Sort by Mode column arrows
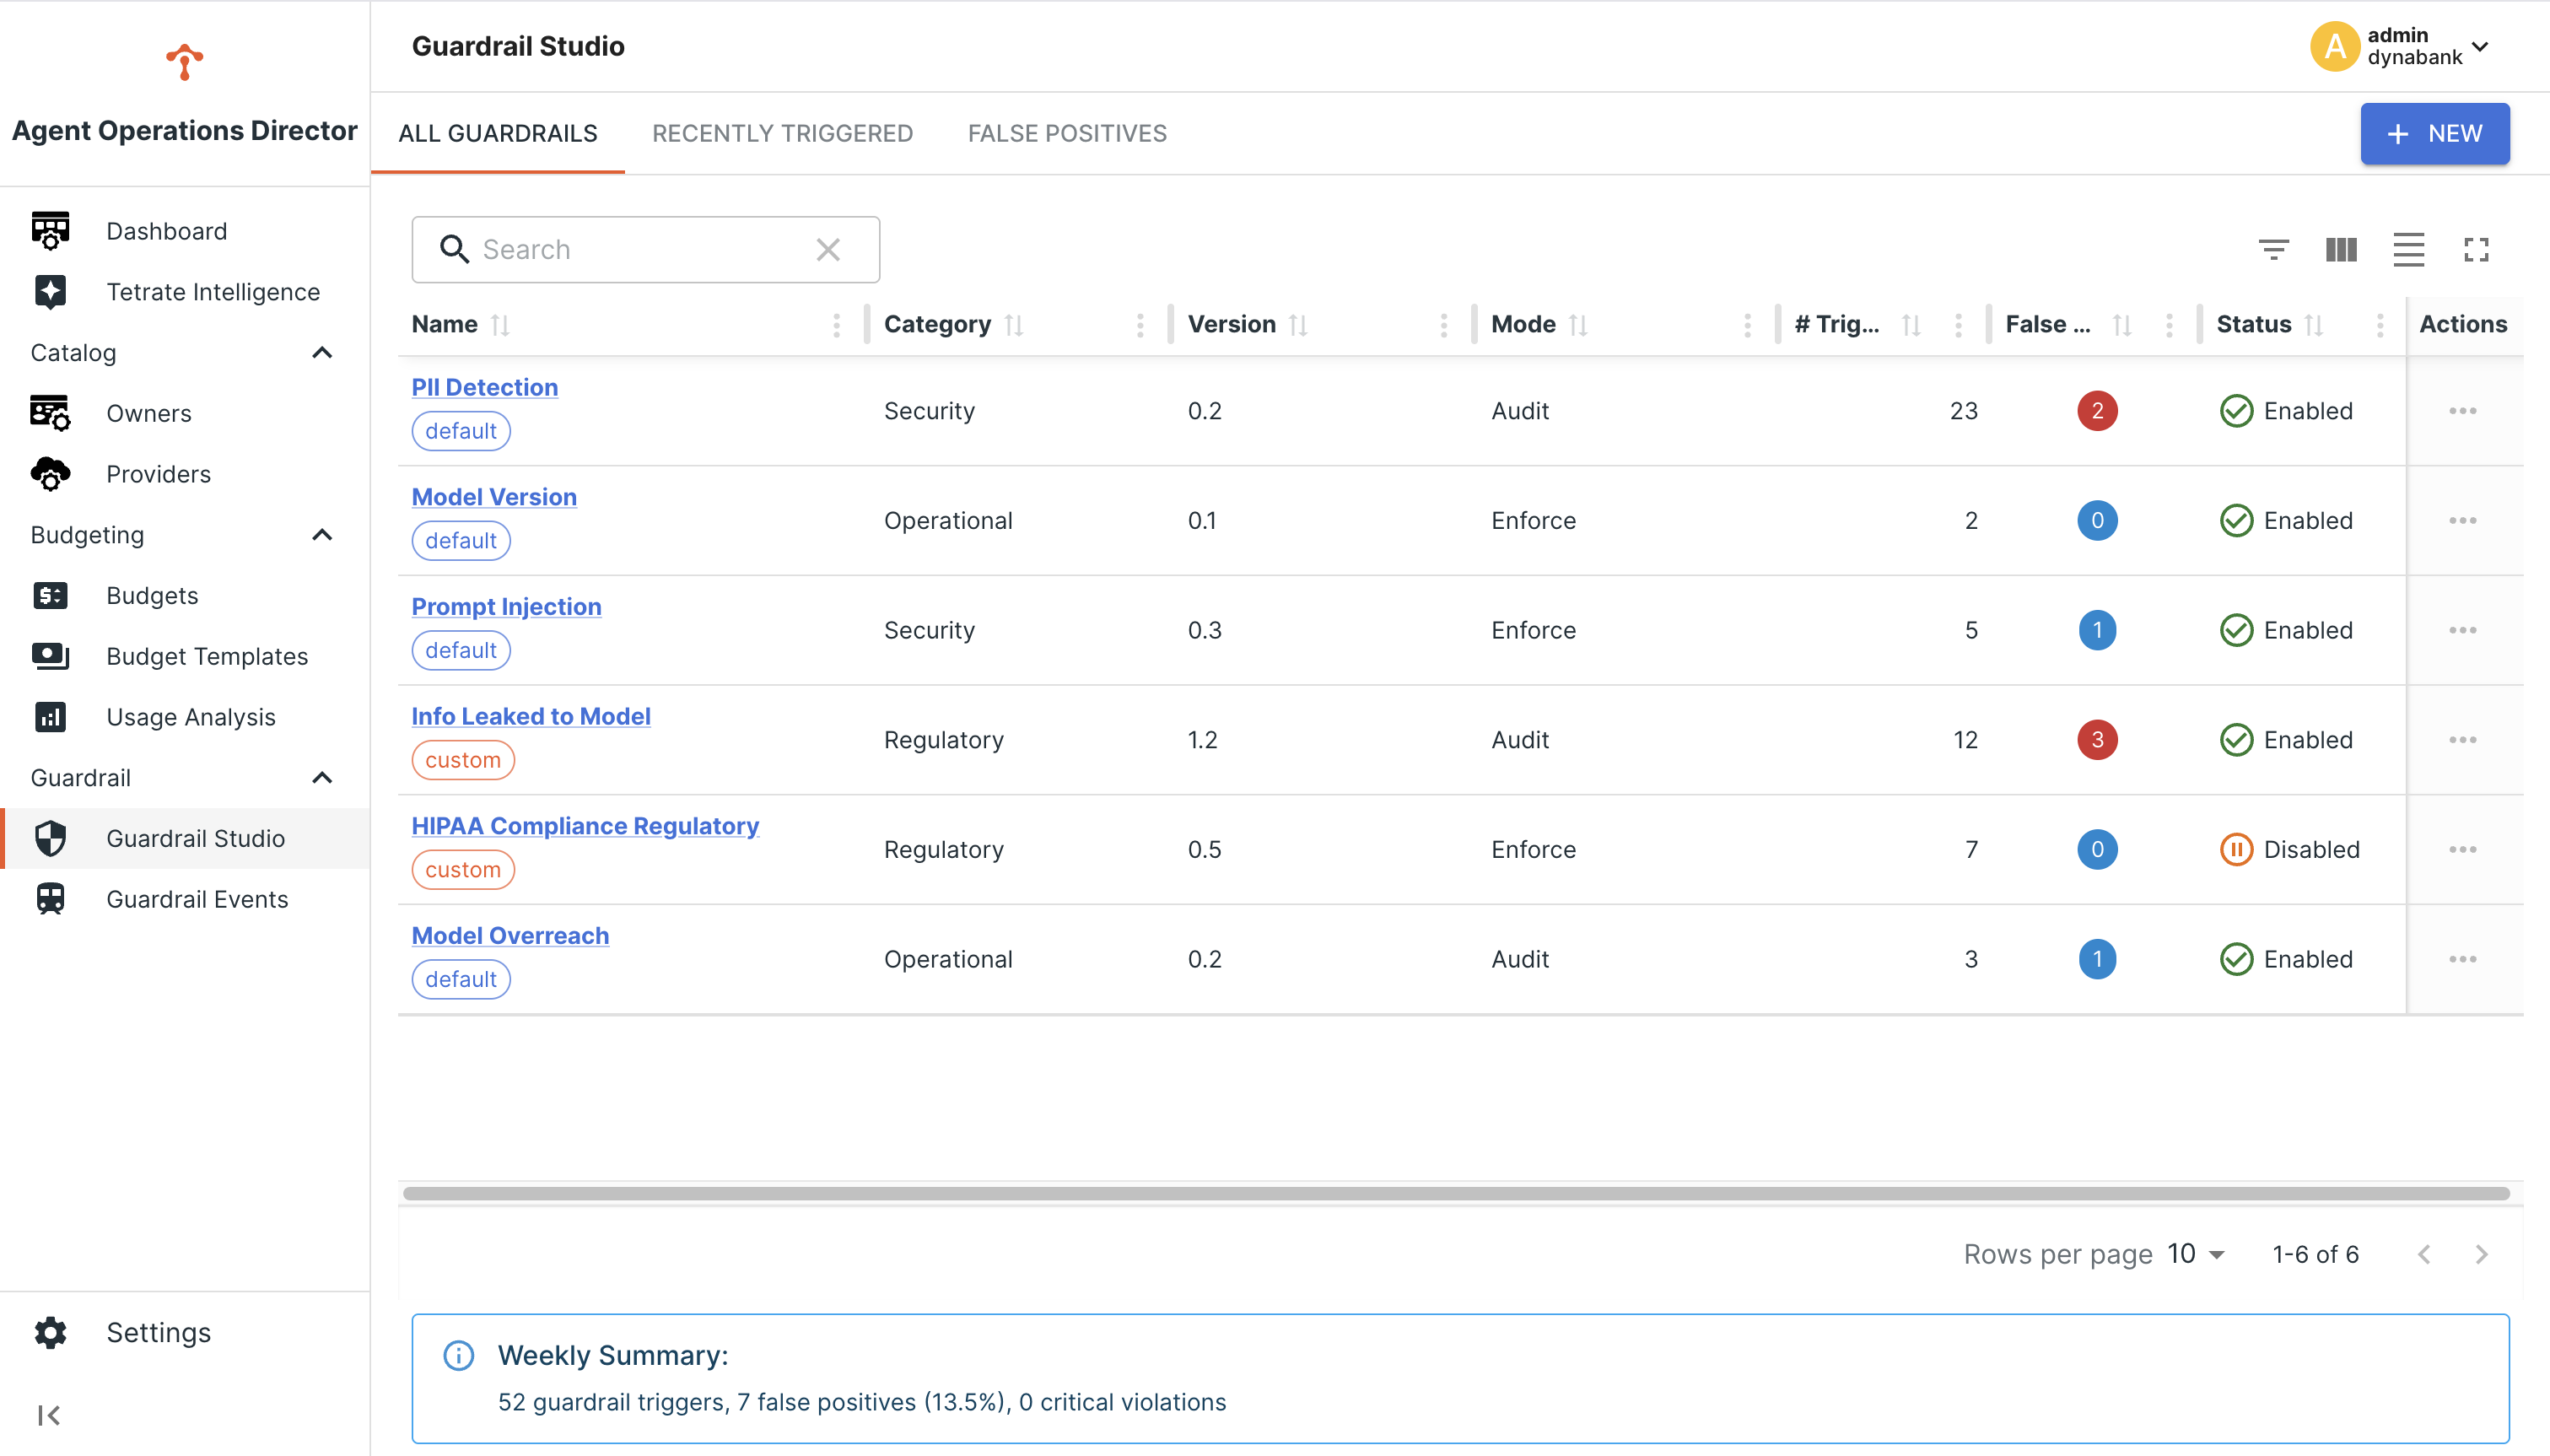 coord(1578,325)
